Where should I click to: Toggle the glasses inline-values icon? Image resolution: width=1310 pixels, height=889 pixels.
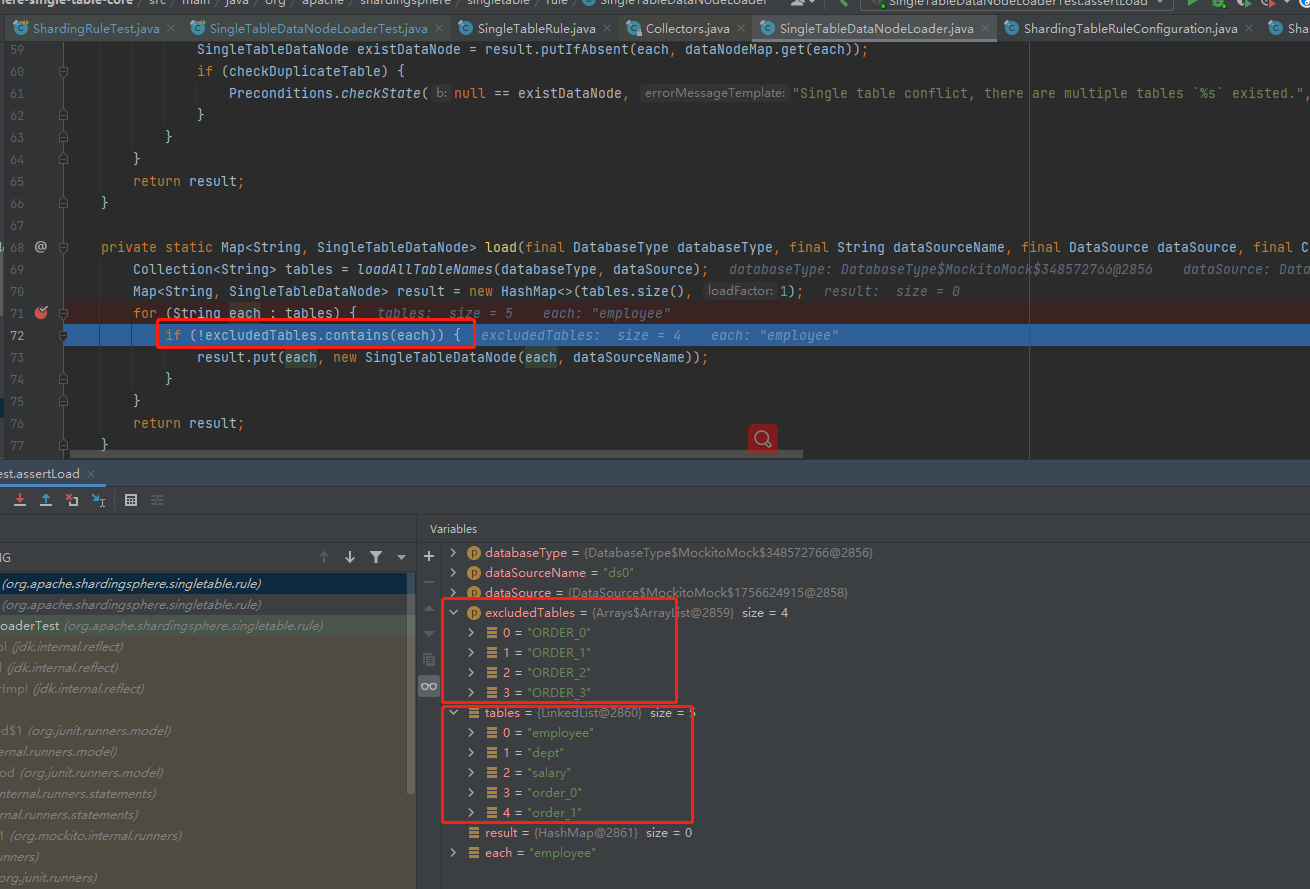click(429, 685)
